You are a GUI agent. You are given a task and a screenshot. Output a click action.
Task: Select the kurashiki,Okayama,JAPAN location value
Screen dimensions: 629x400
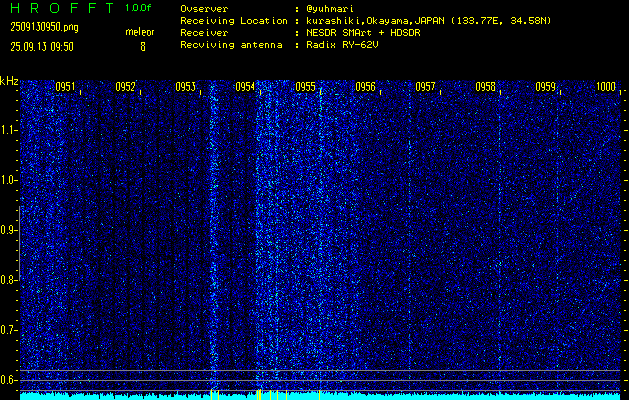pos(428,21)
